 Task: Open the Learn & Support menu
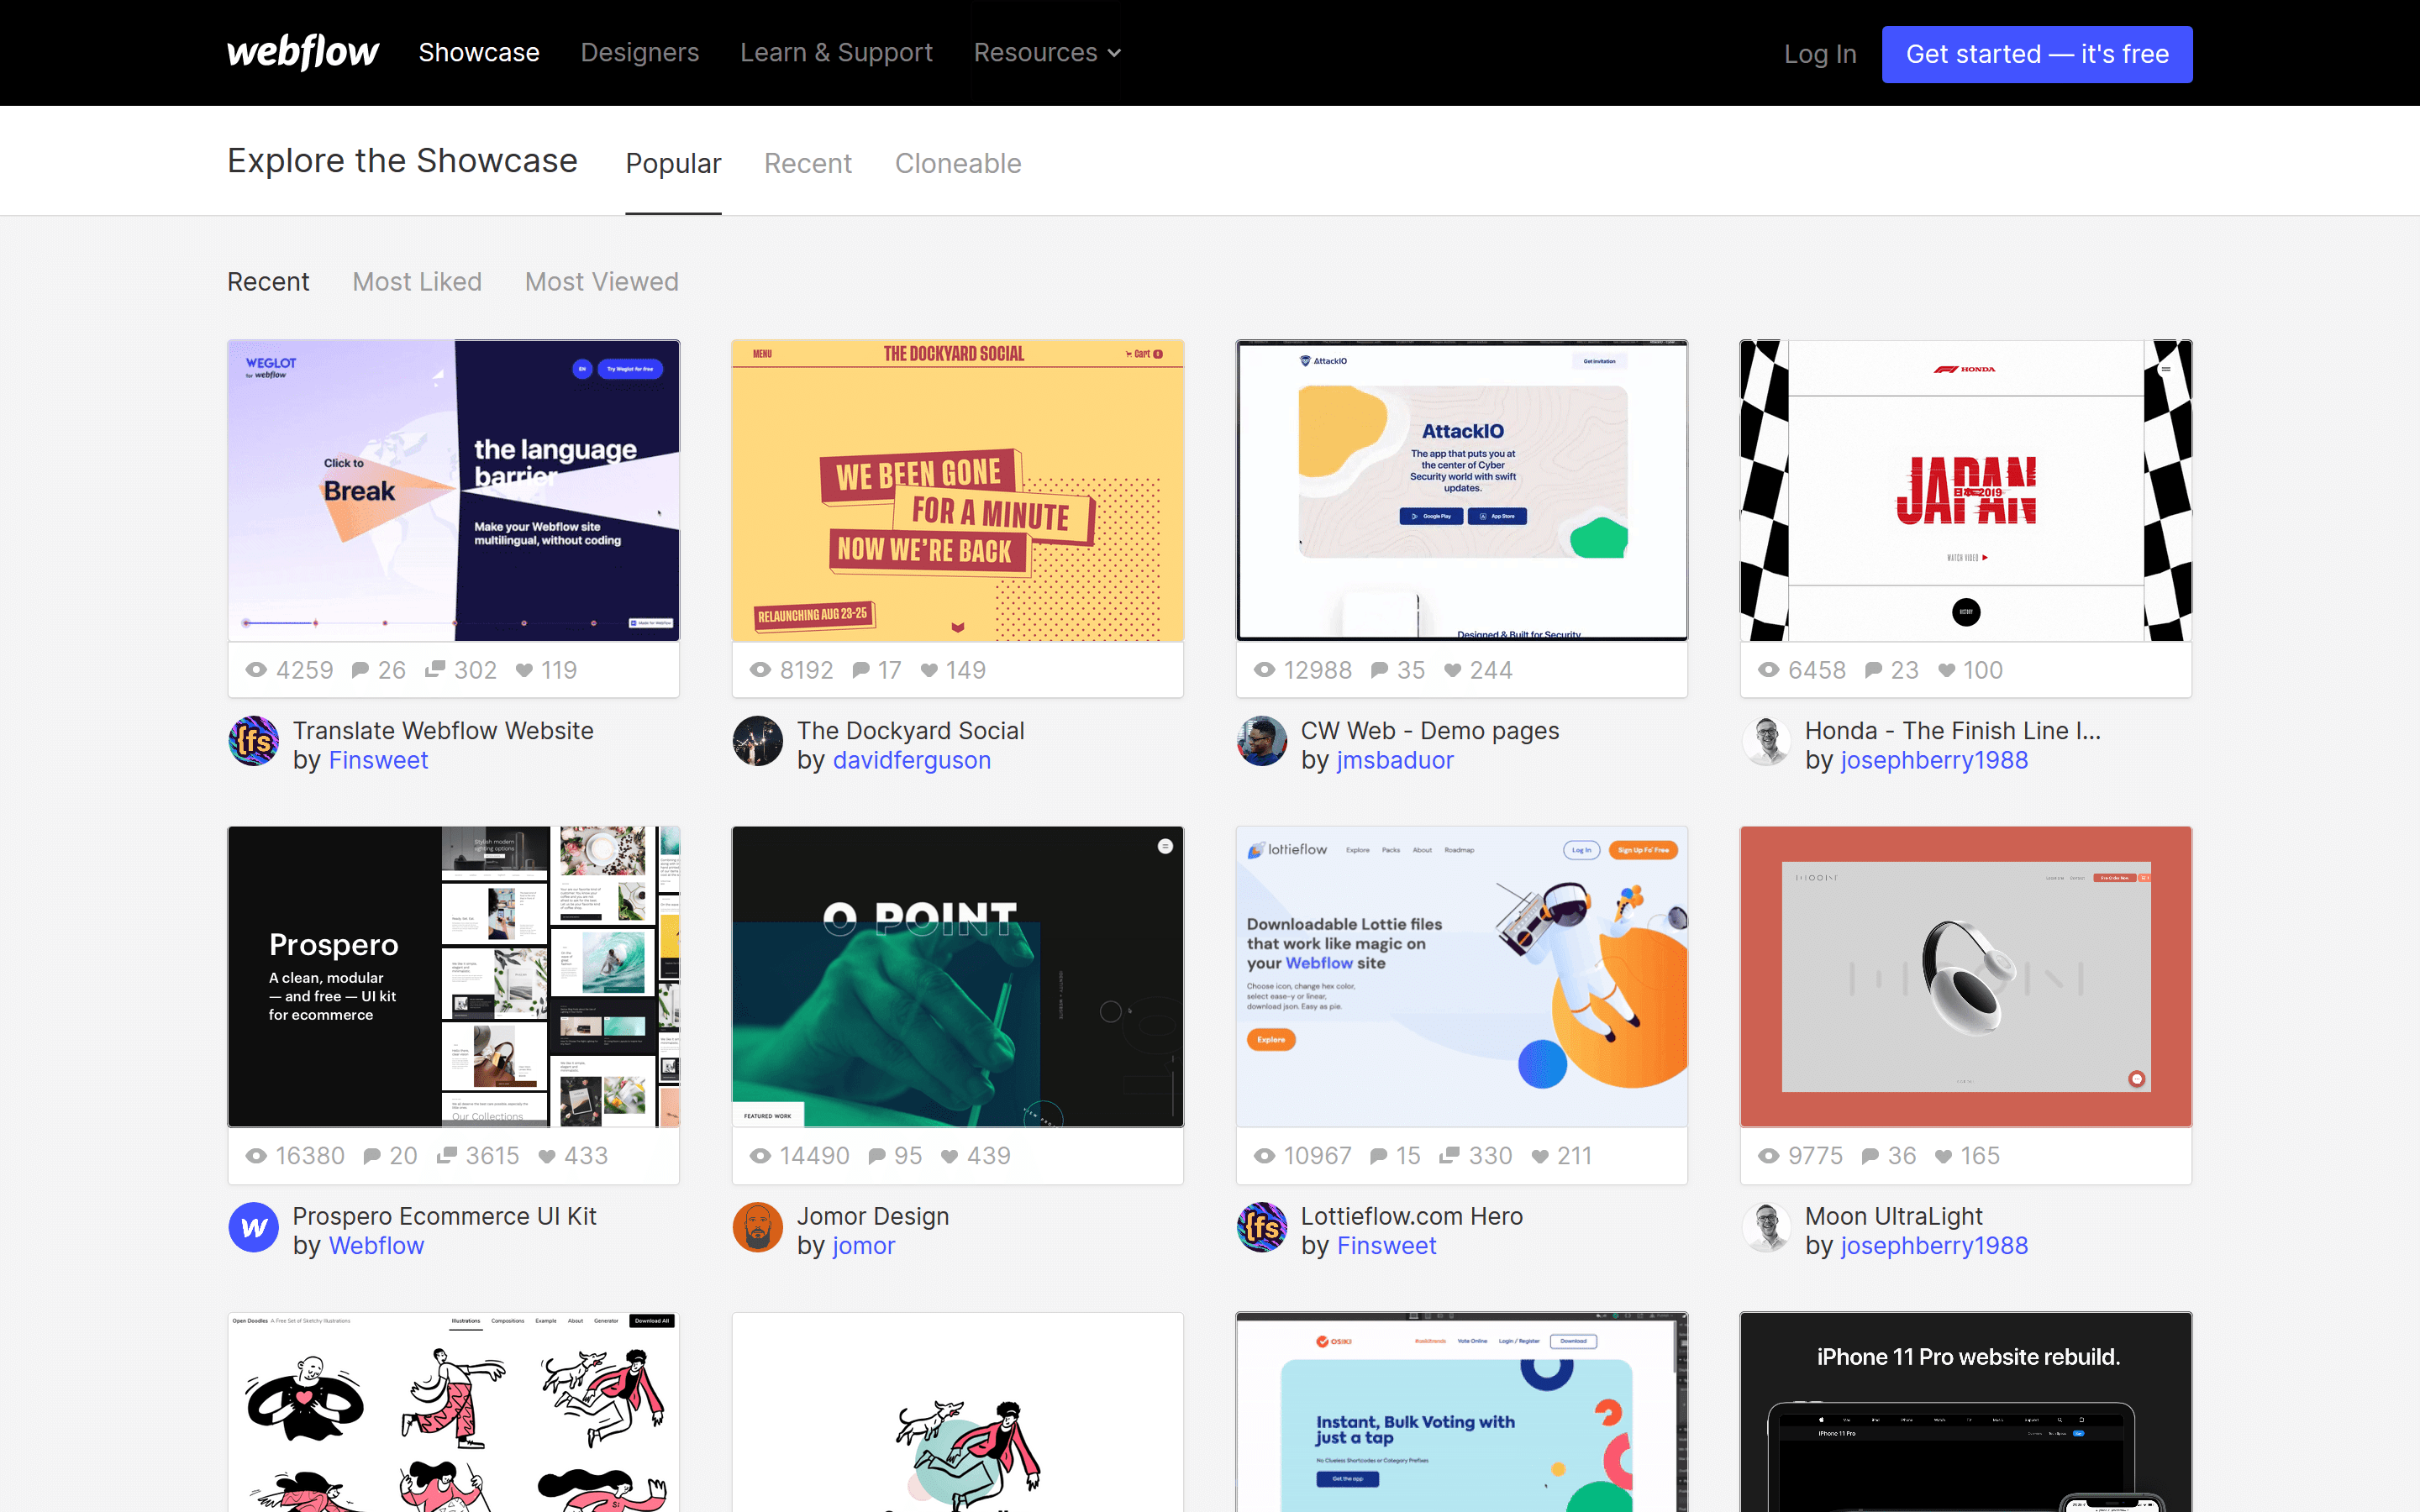coord(836,52)
